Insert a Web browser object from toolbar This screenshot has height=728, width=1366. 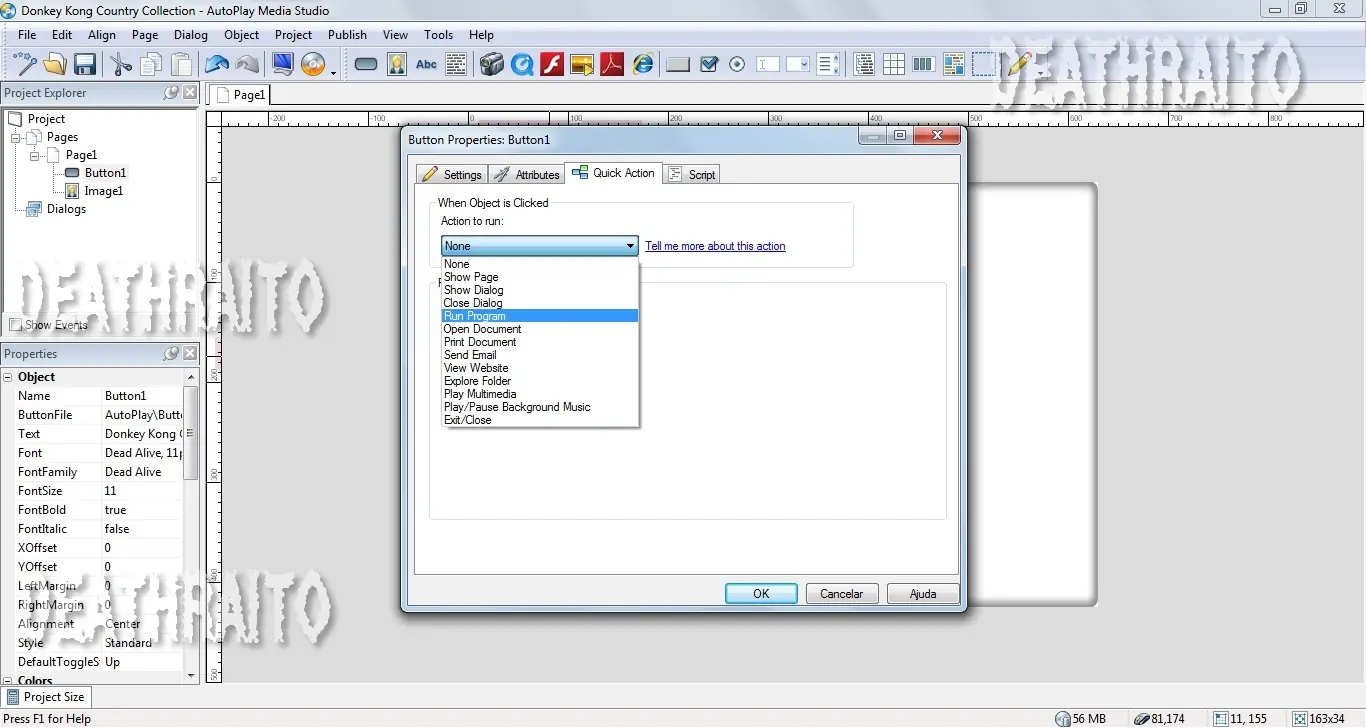(643, 65)
